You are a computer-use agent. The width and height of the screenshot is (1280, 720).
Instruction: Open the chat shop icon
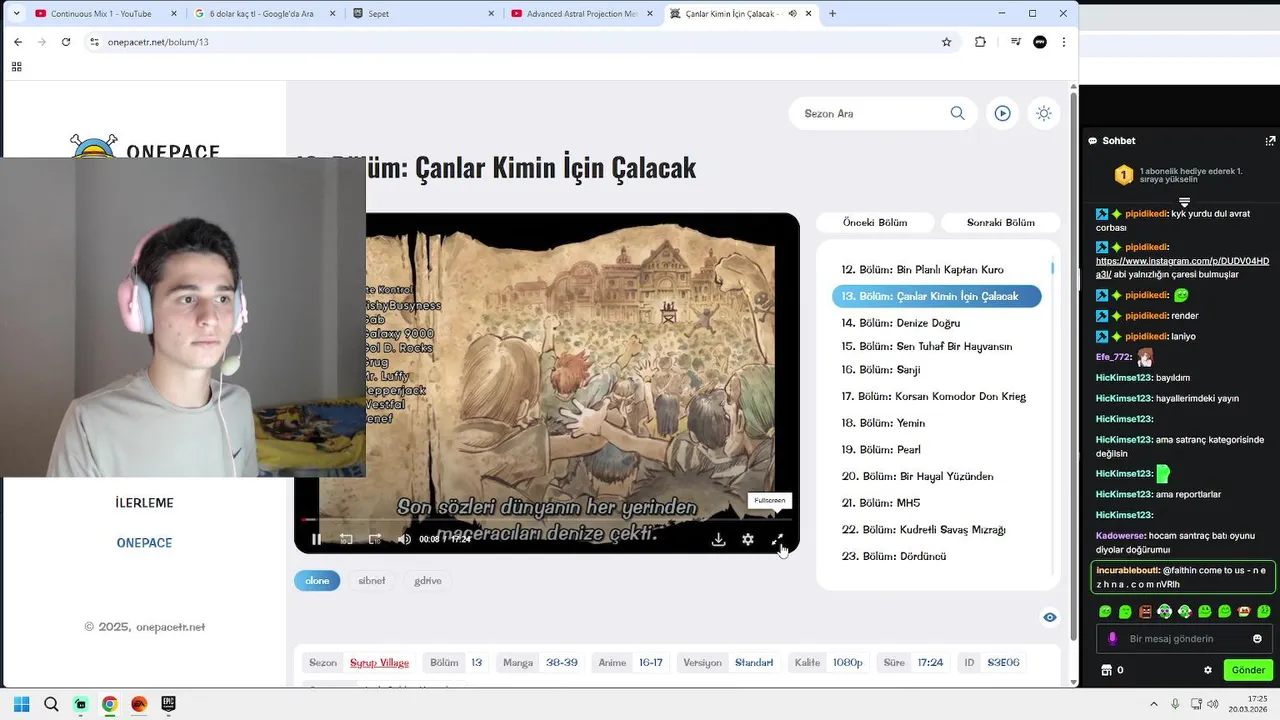tap(1106, 670)
